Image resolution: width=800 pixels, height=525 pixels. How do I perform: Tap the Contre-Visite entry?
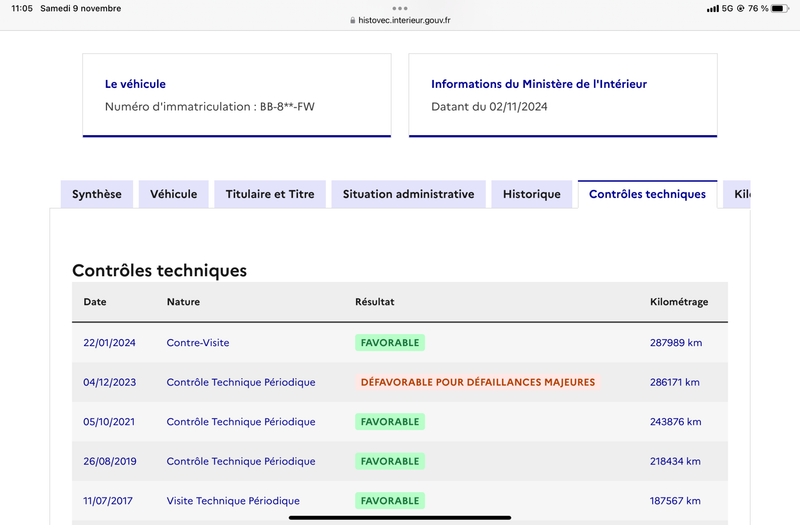pyautogui.click(x=198, y=343)
